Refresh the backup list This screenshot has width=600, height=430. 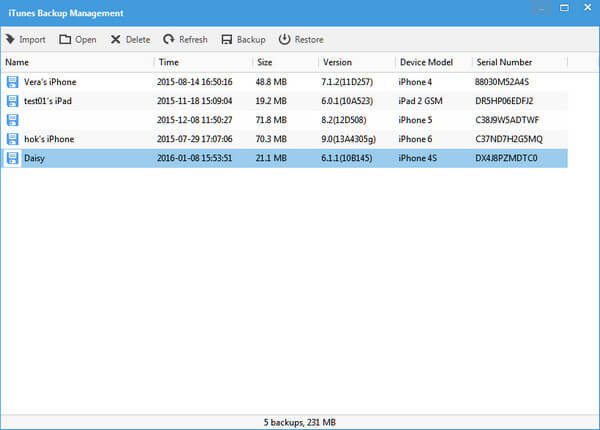point(169,40)
